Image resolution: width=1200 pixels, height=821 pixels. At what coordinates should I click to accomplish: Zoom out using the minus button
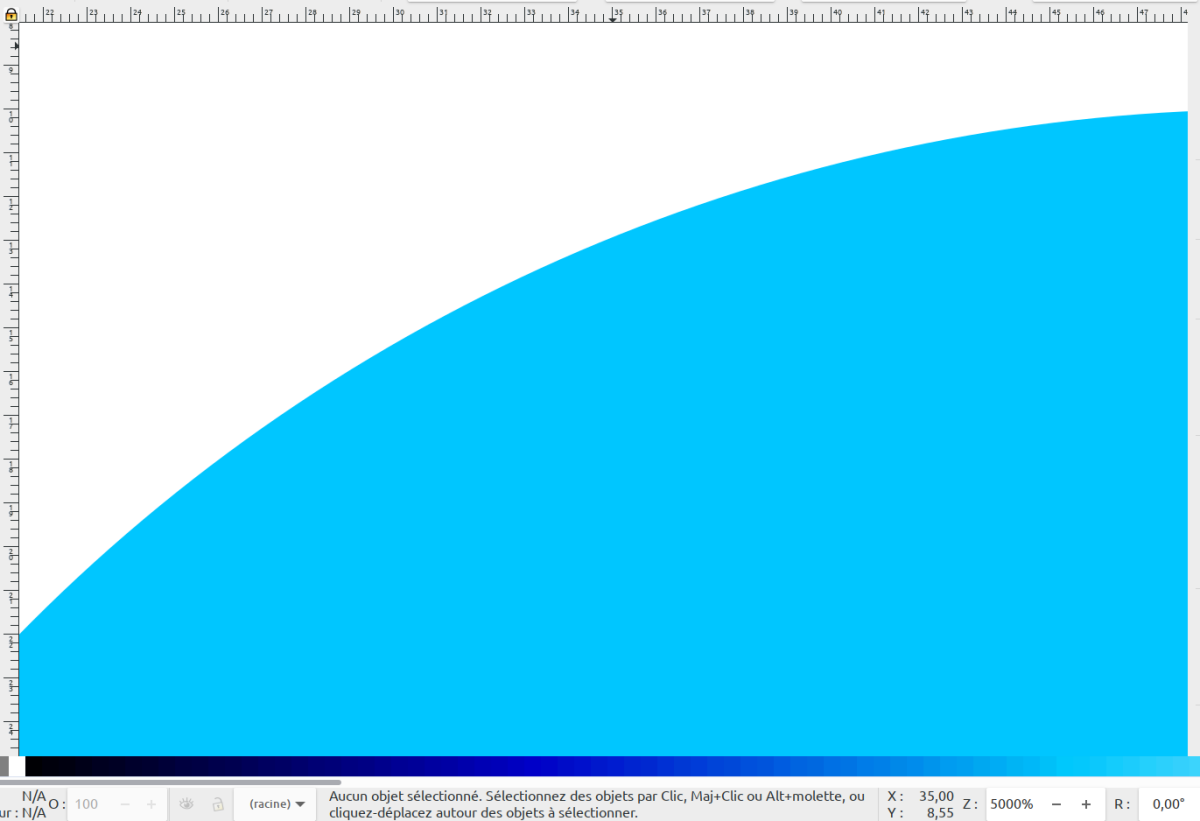[1056, 804]
